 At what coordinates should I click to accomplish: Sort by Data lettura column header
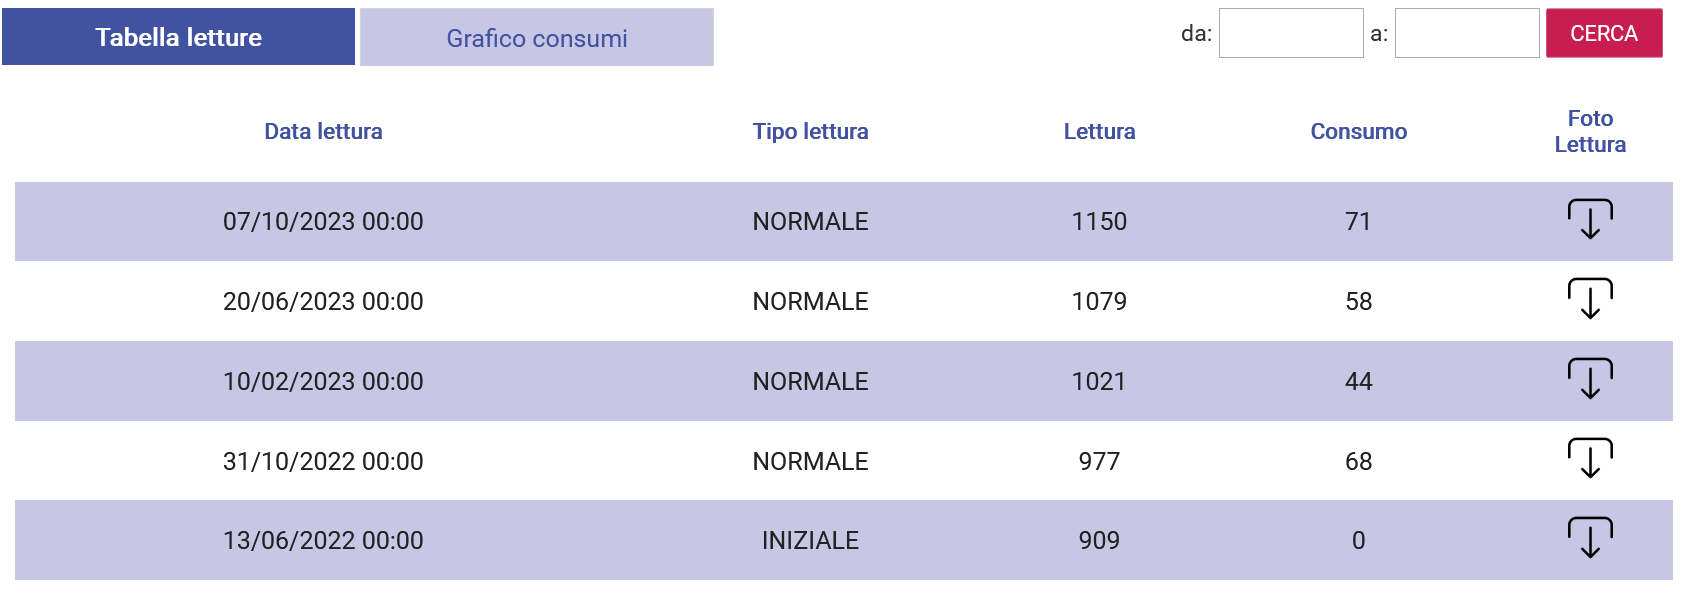[x=323, y=131]
